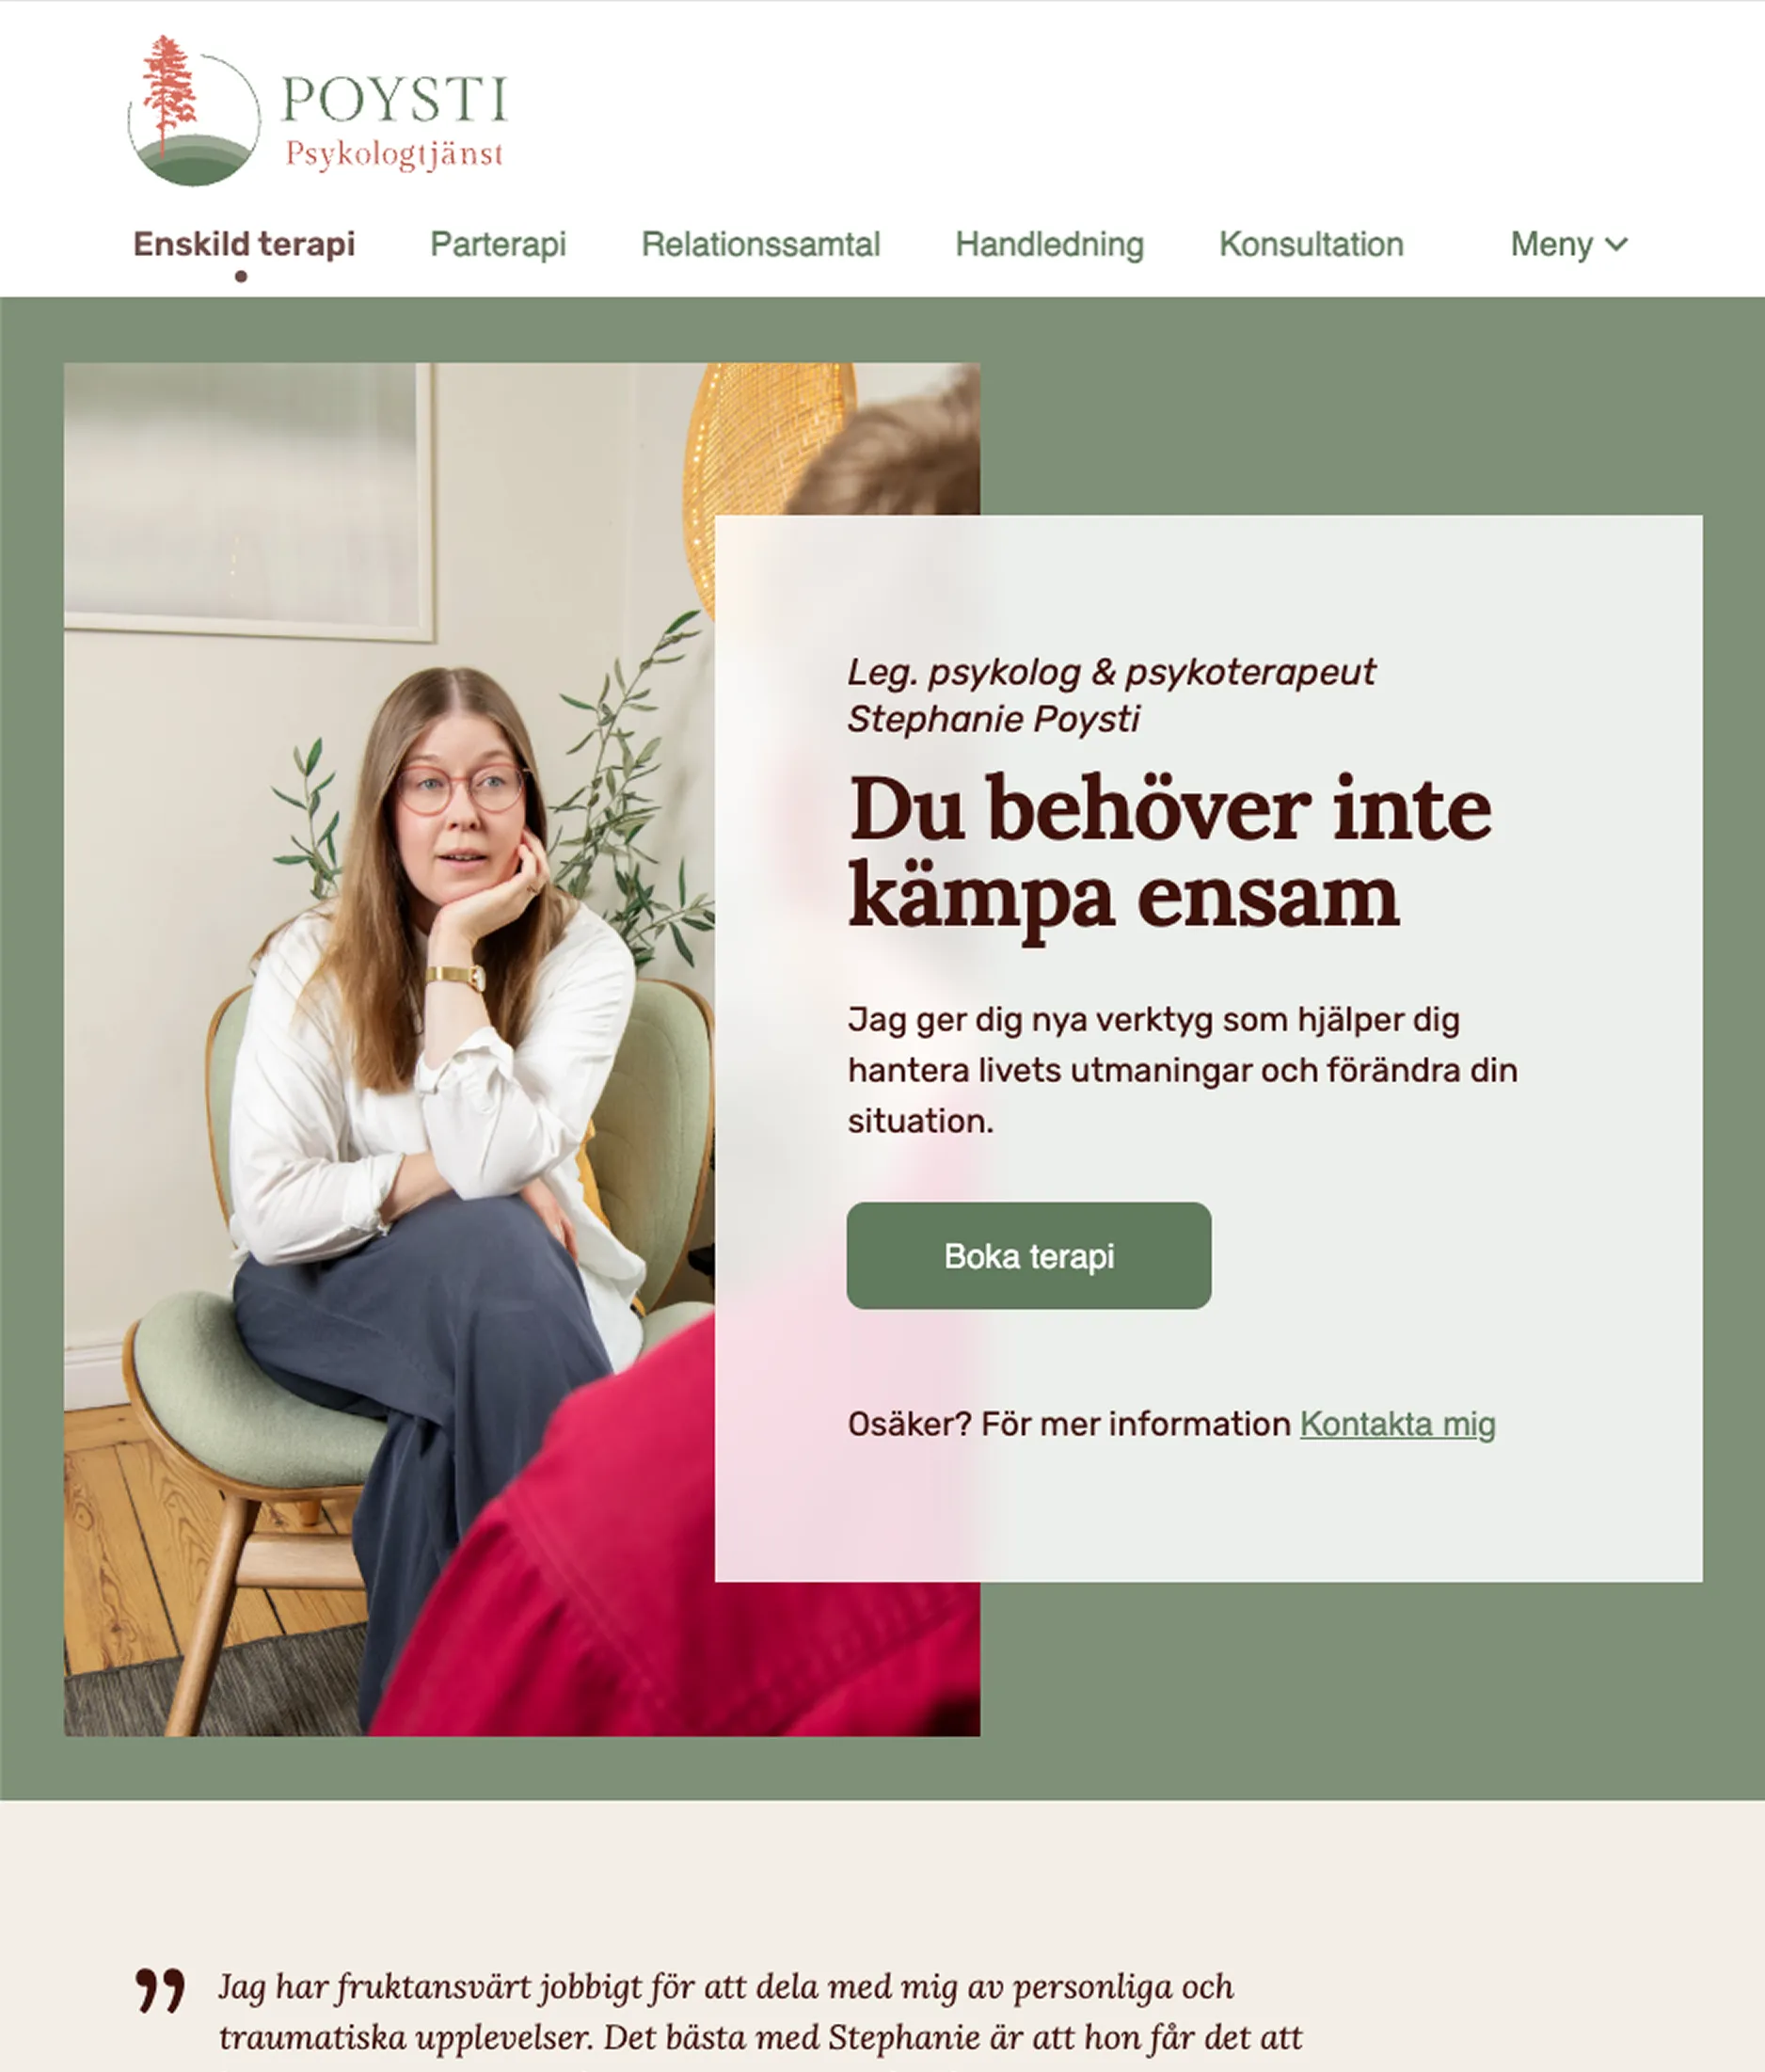Click the therapist photo in the hero
The image size is (1765, 2072).
click(390, 1049)
